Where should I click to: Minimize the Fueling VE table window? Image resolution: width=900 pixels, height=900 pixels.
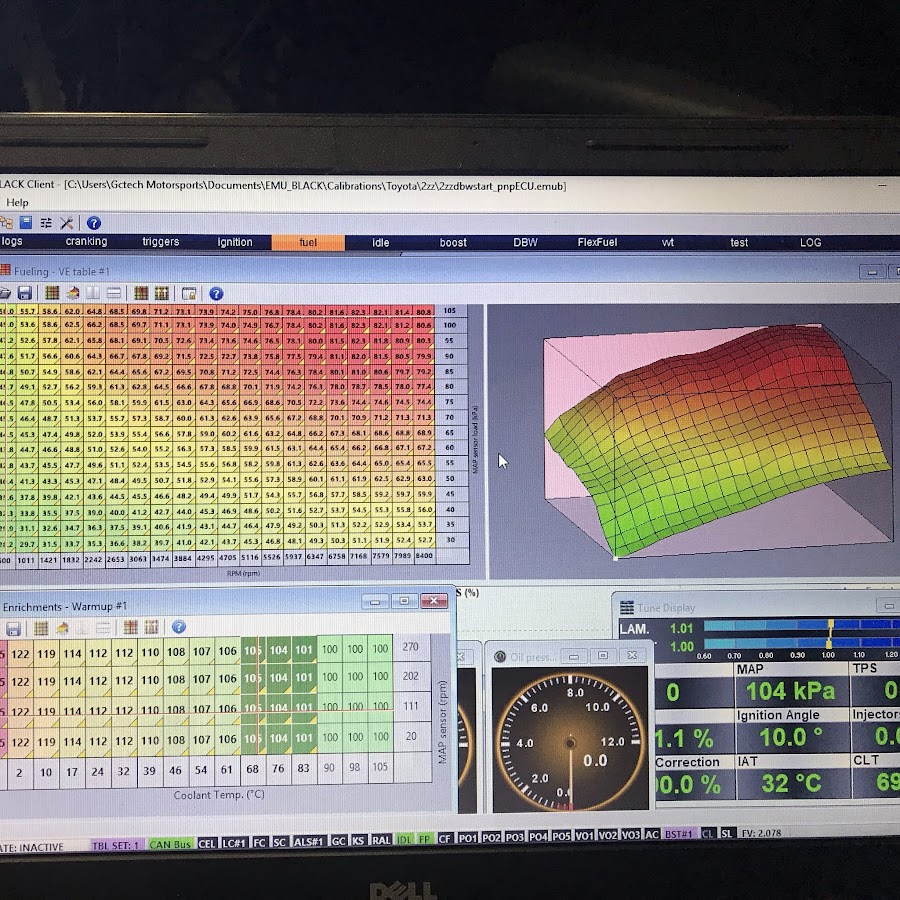coord(872,271)
